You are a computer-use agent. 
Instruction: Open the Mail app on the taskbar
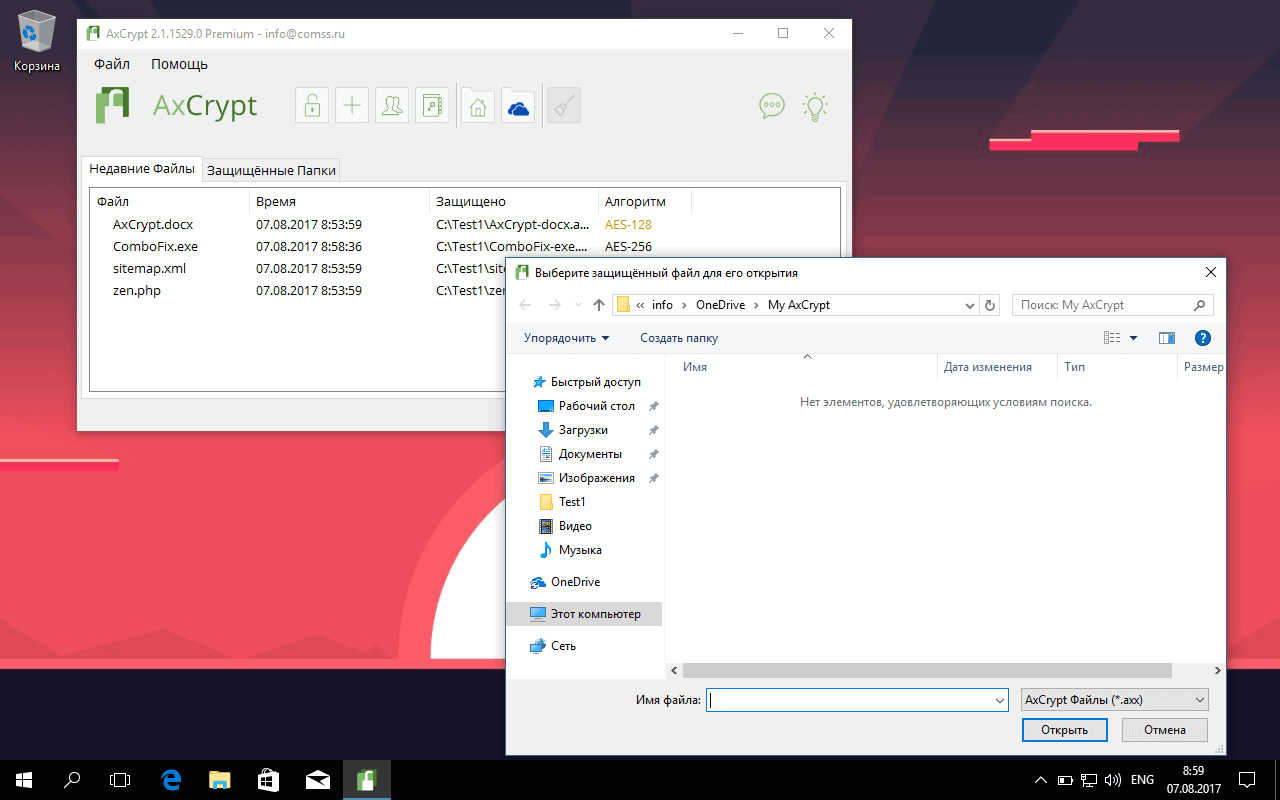coord(318,779)
